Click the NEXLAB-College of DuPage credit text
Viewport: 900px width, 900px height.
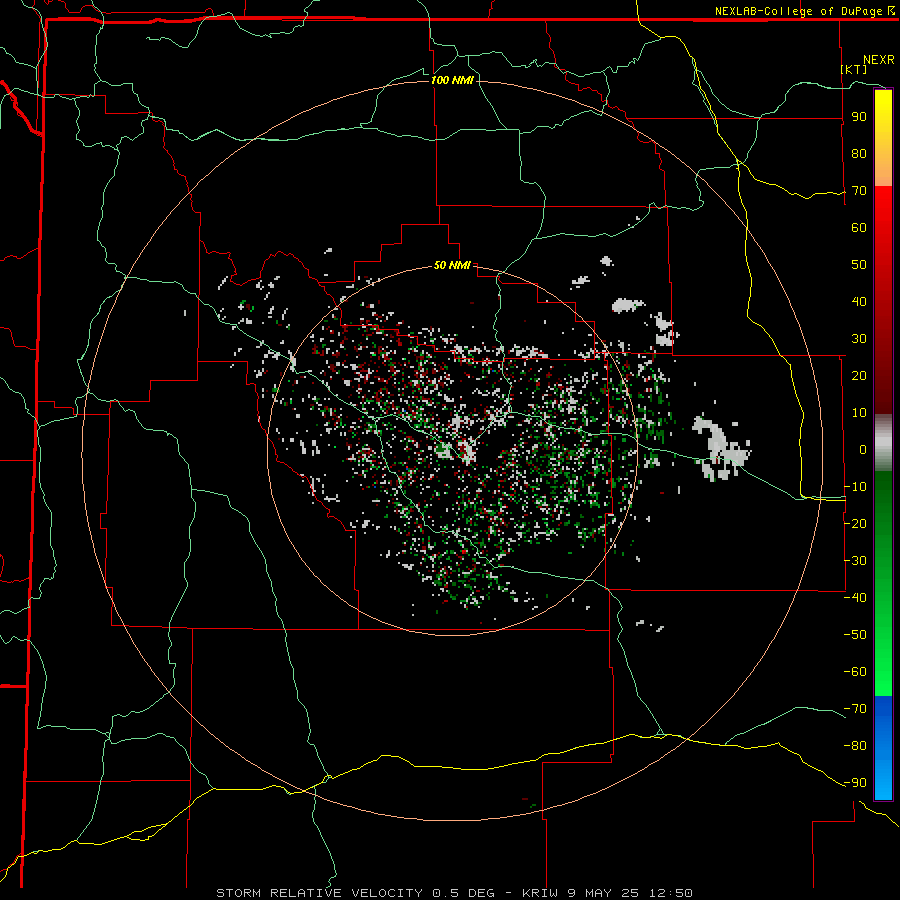tap(804, 11)
